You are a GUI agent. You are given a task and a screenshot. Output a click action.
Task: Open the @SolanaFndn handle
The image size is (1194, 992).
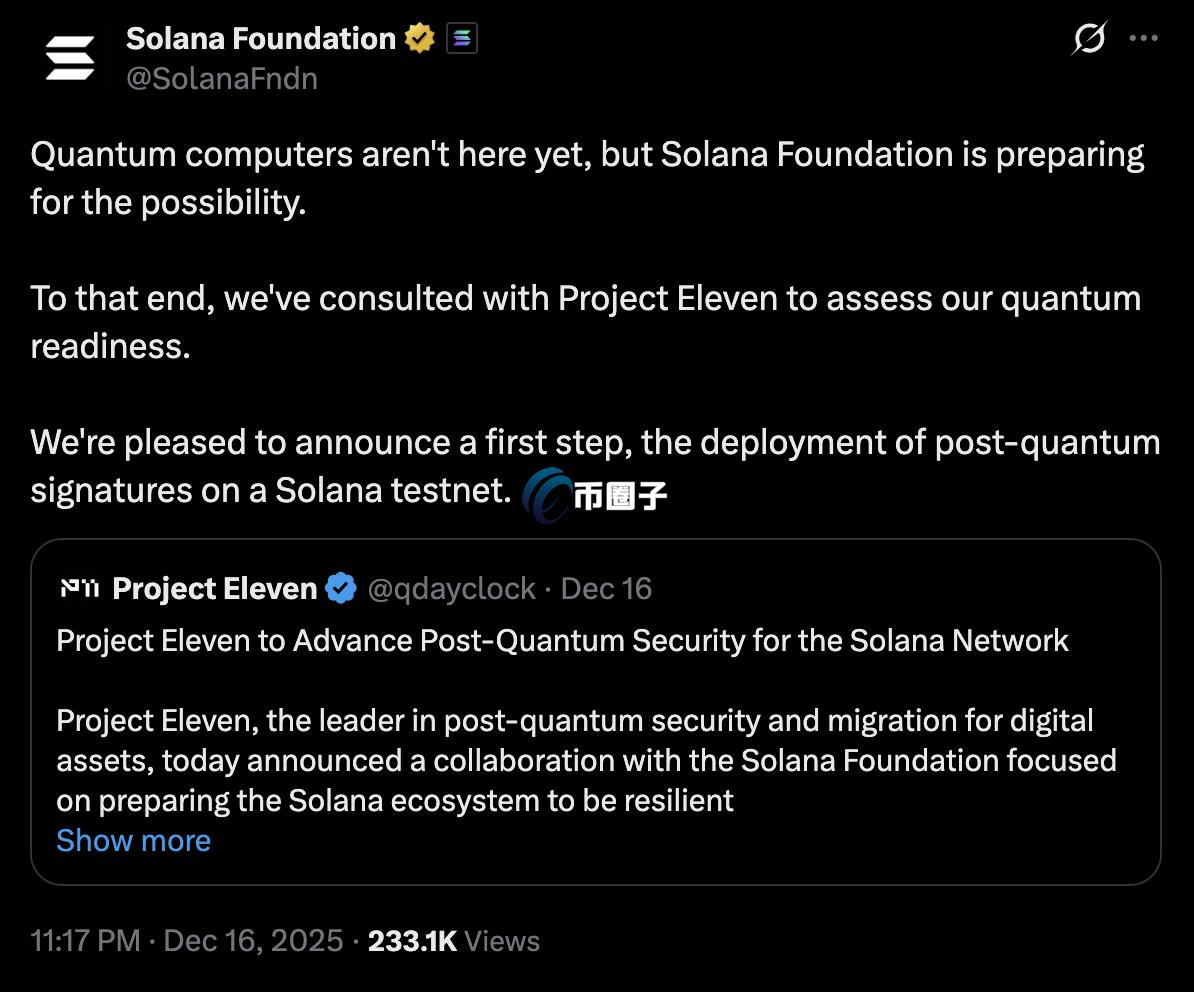click(222, 77)
